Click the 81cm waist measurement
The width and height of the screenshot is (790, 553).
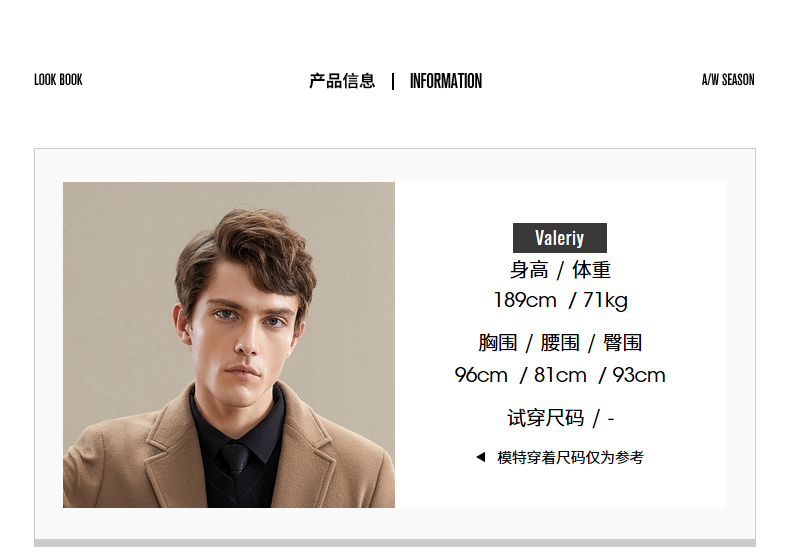click(560, 375)
